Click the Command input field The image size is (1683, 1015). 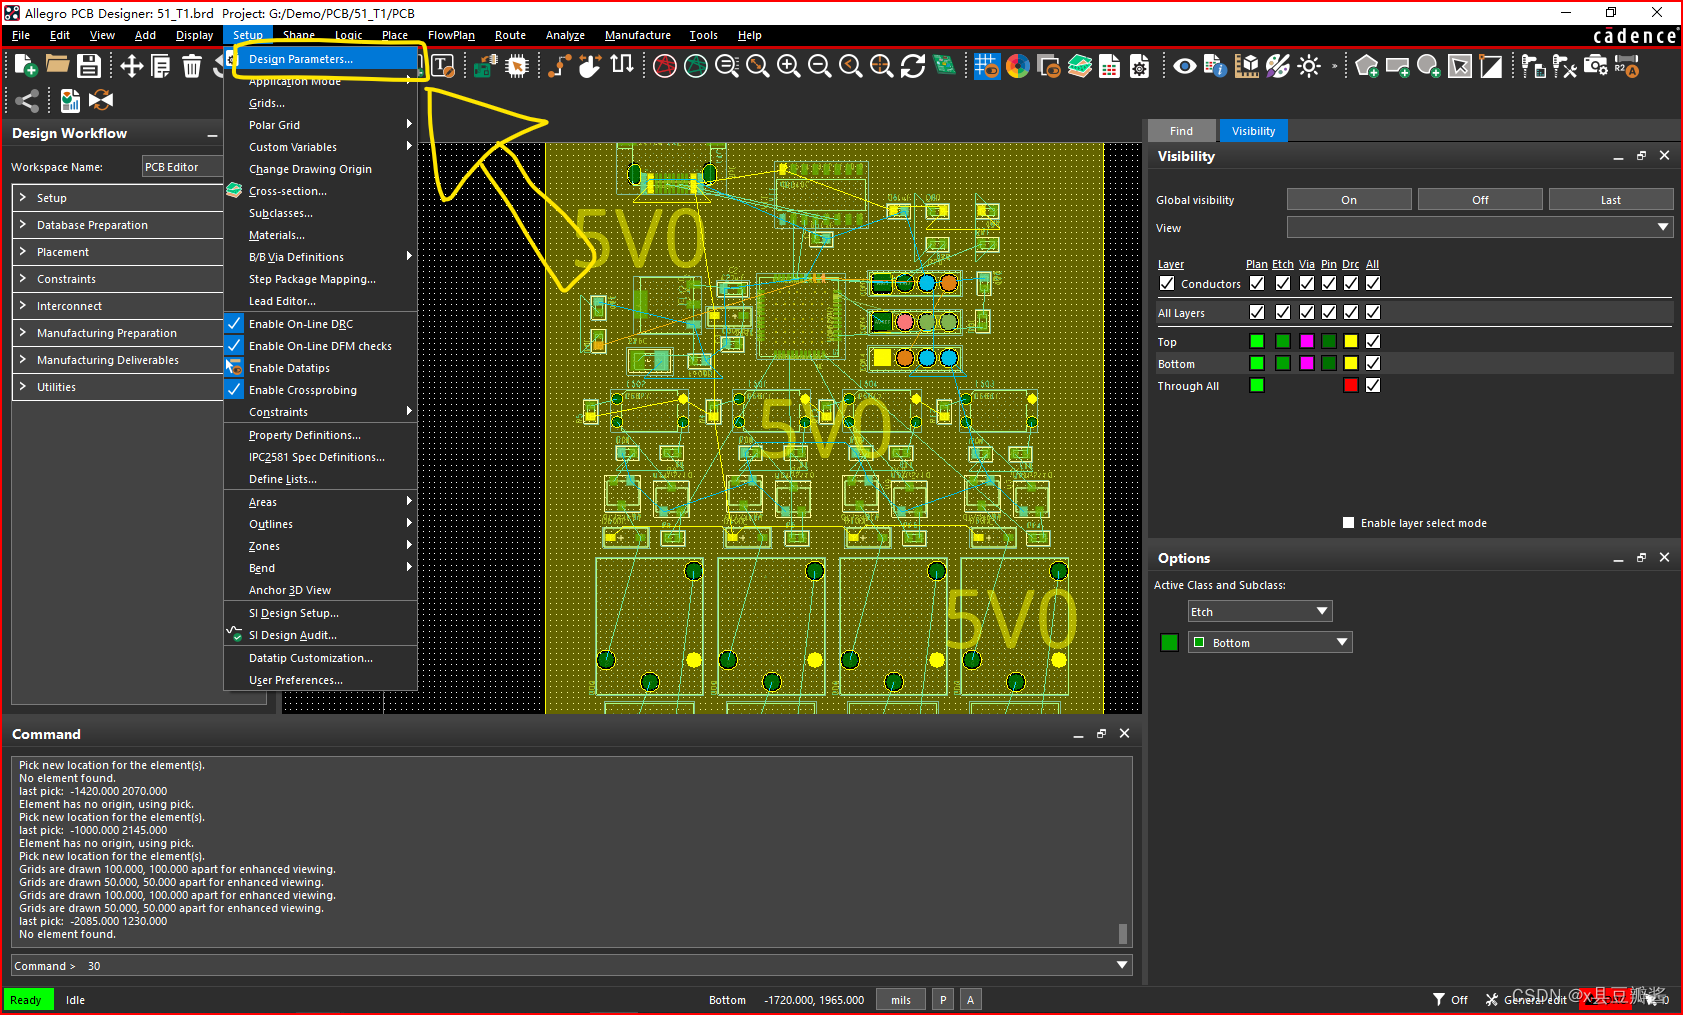pyautogui.click(x=570, y=965)
